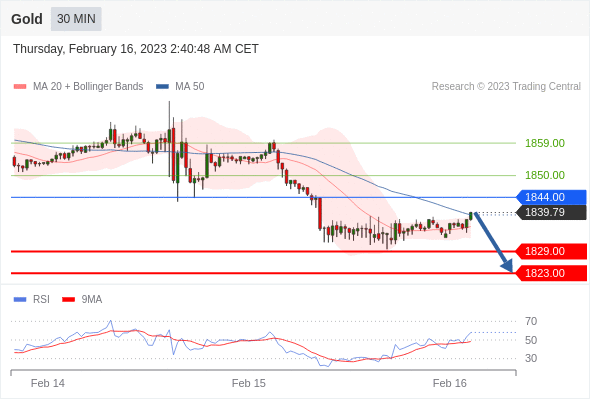Click the red 1829.00 support tag
Image resolution: width=590 pixels, height=400 pixels.
click(x=551, y=251)
